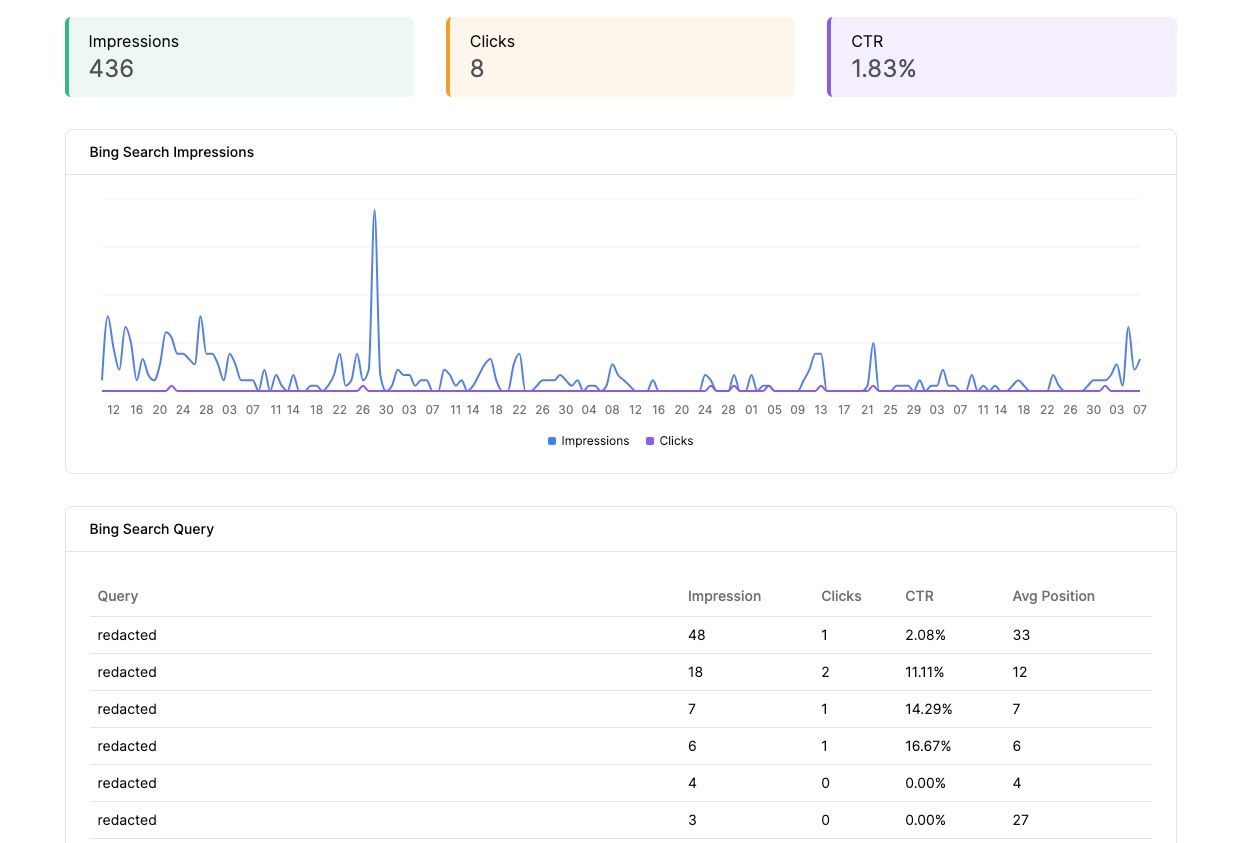Image resolution: width=1239 pixels, height=843 pixels.
Task: Select the Impressions summary card
Action: click(x=240, y=57)
